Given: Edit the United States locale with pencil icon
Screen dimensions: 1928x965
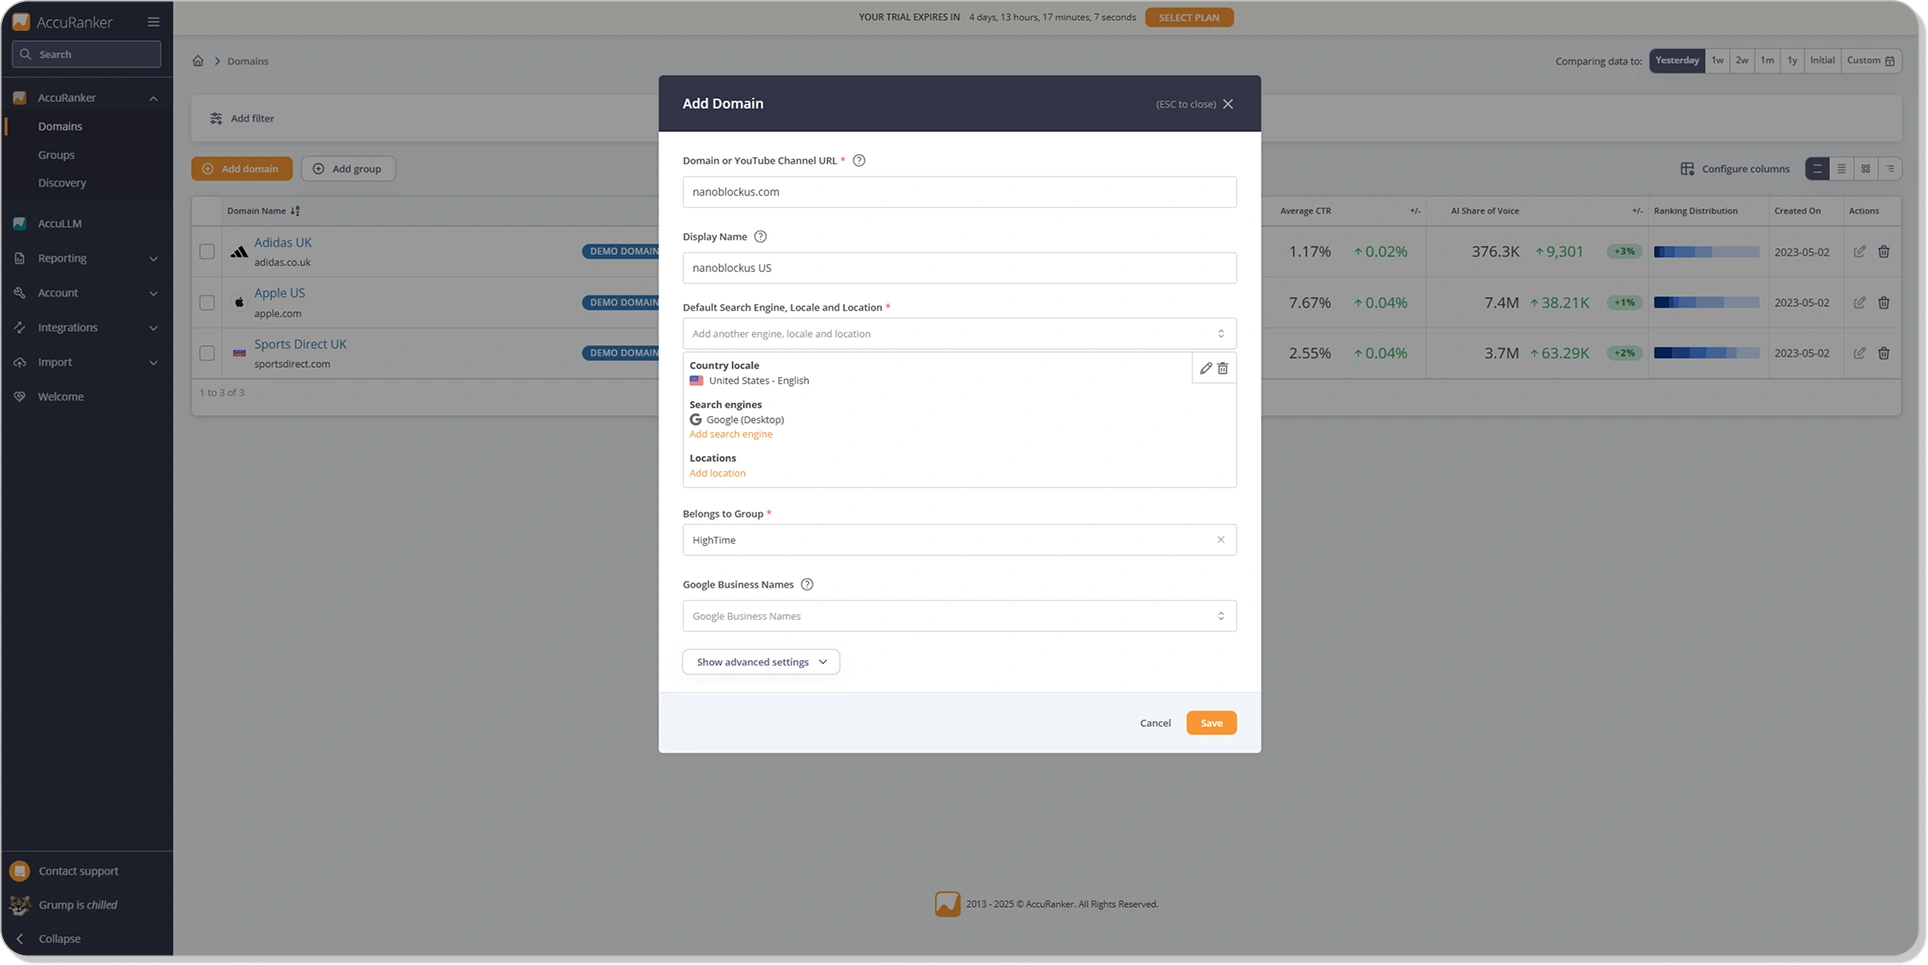Looking at the screenshot, I should (x=1206, y=369).
